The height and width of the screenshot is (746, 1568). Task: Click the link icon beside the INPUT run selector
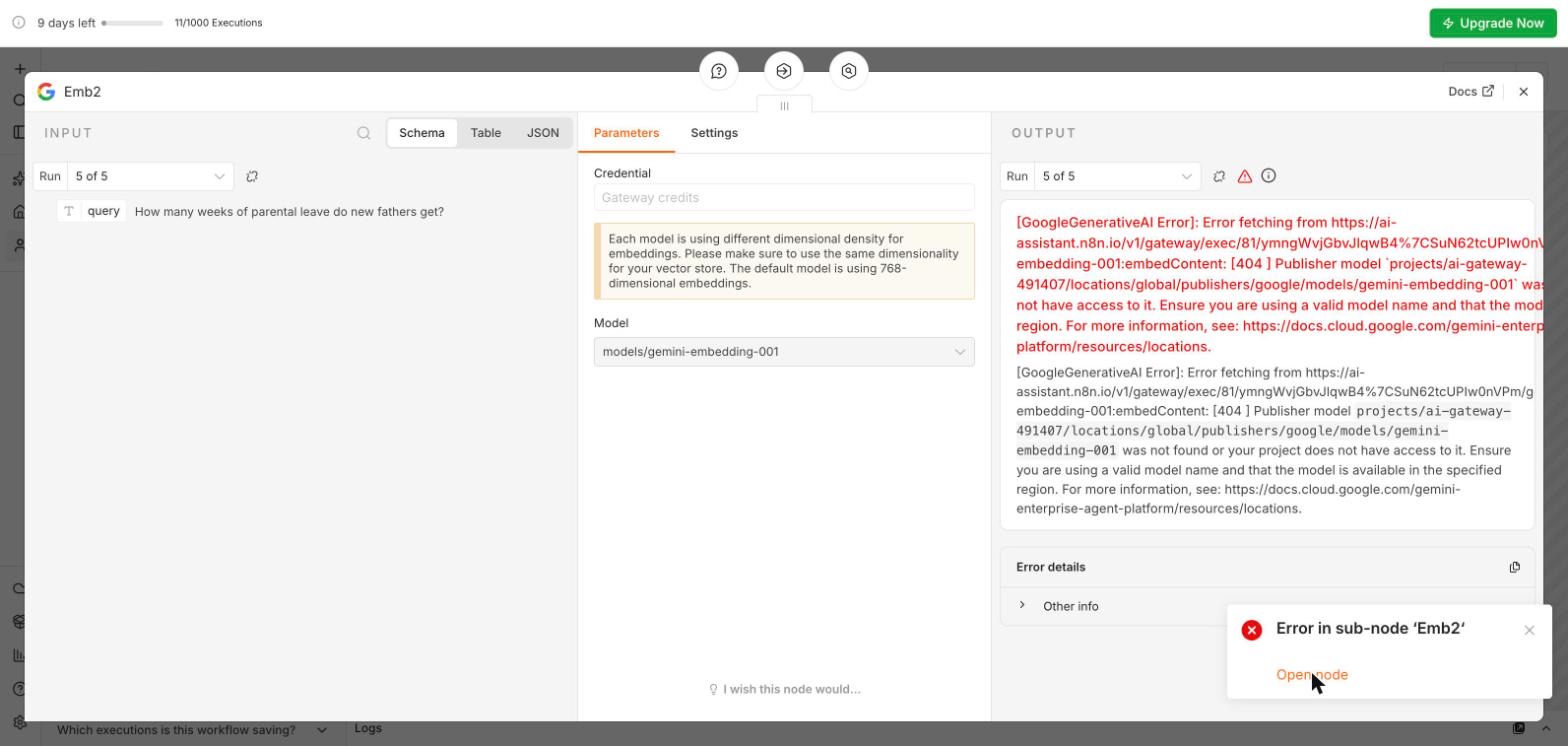coord(252,176)
